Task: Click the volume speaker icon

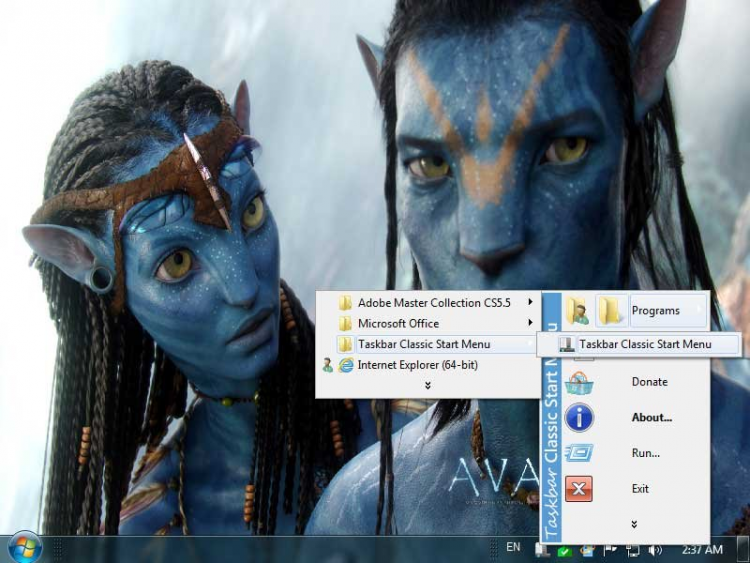Action: tap(655, 551)
